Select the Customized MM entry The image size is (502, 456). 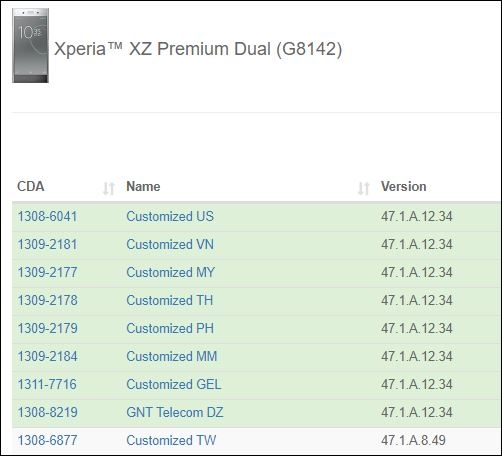pyautogui.click(x=172, y=356)
